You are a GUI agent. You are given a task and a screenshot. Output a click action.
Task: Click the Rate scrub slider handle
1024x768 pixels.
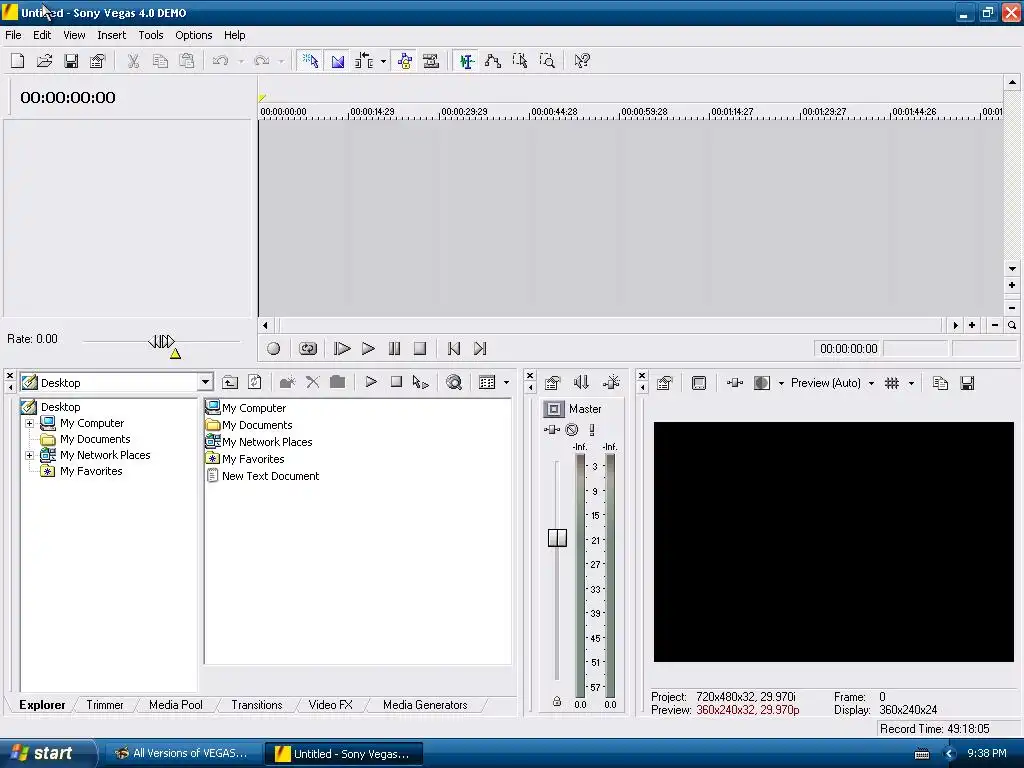click(162, 341)
